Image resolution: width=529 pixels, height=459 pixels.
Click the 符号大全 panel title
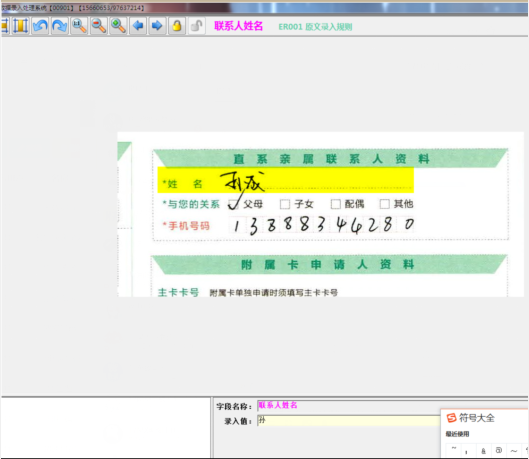(477, 418)
